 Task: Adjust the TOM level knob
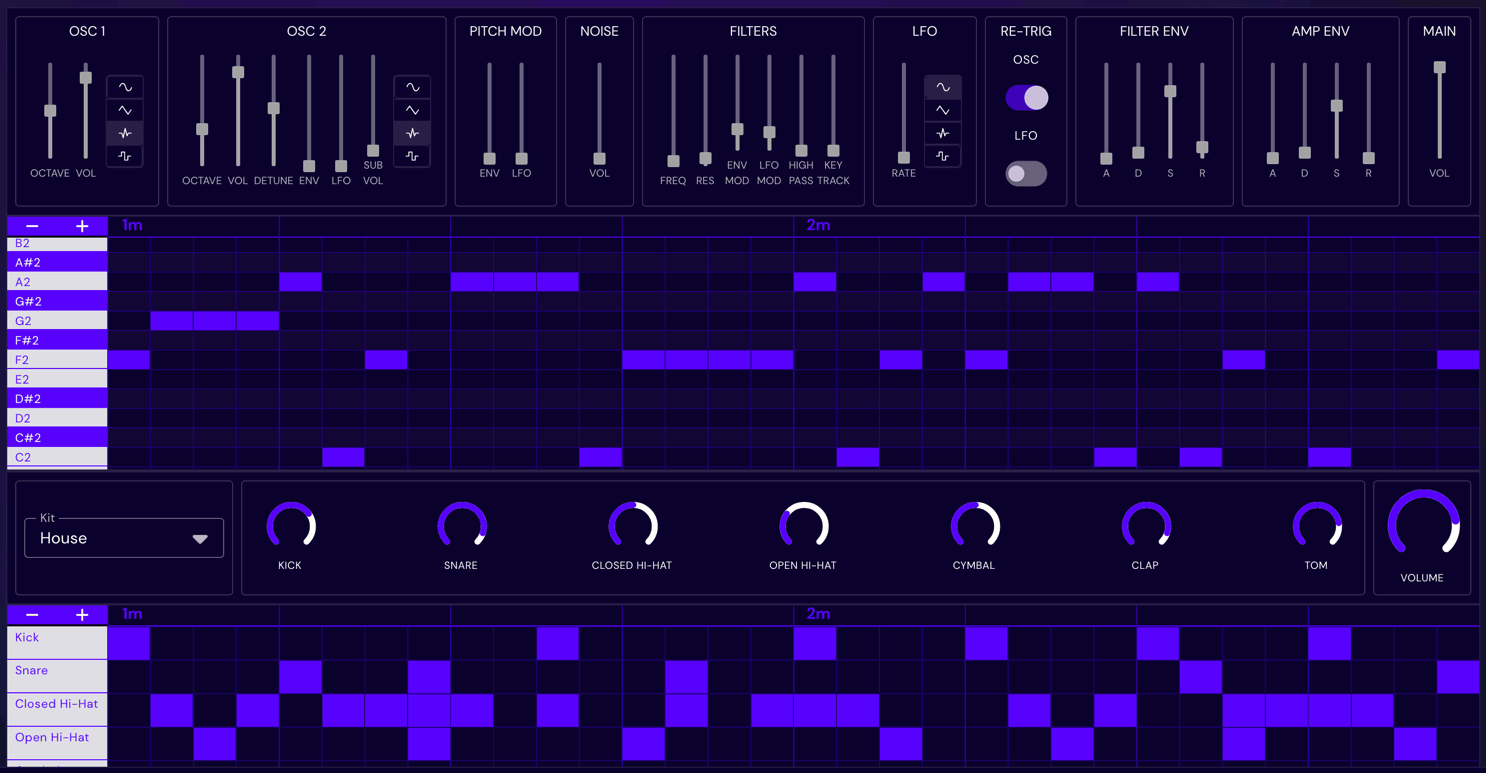(x=1316, y=526)
